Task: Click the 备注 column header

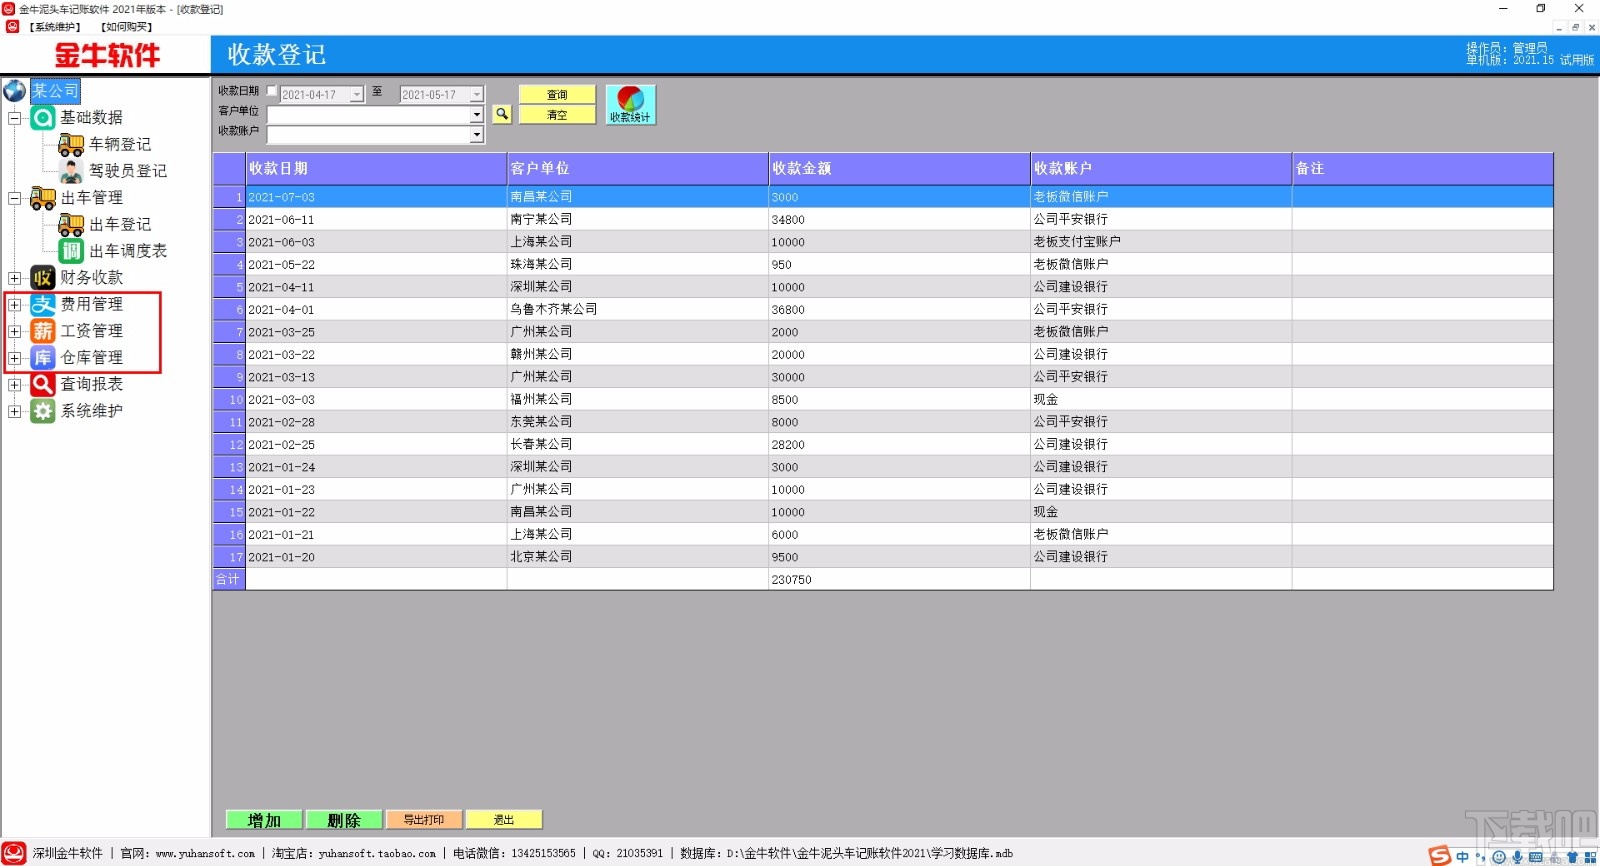Action: pos(1423,168)
